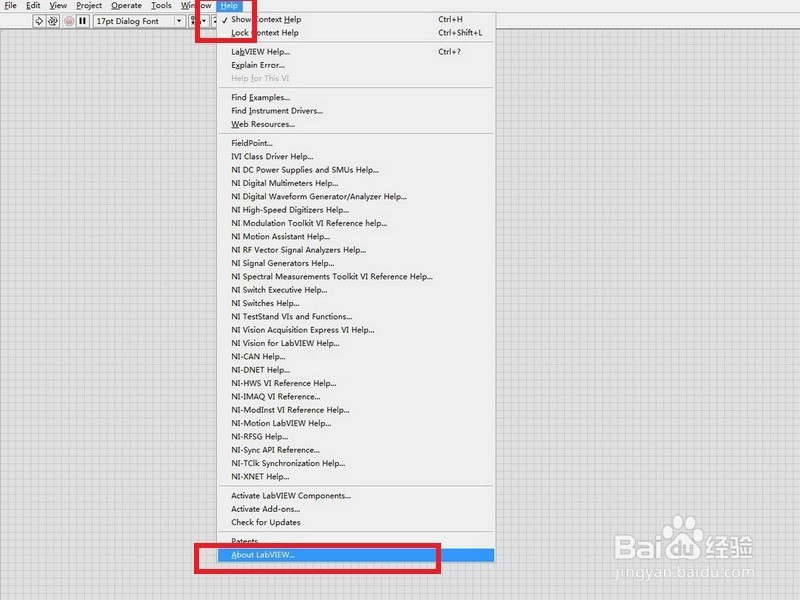Open NI Switch Executive Help...
Screen dimensions: 800x600
point(356,289)
